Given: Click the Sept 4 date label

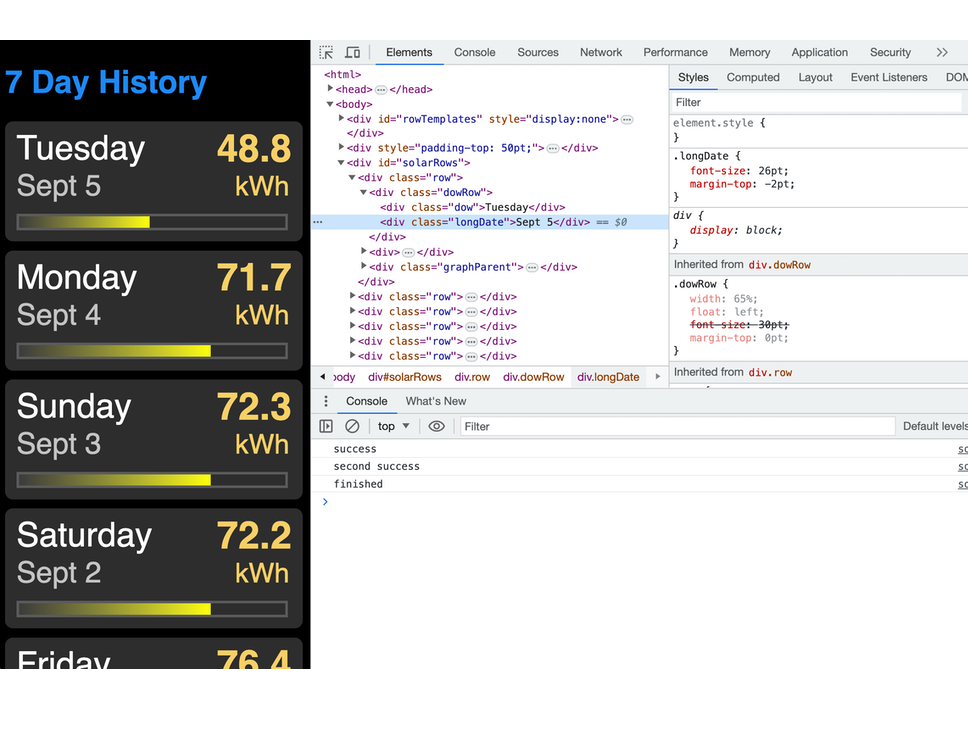Looking at the screenshot, I should click(x=59, y=315).
